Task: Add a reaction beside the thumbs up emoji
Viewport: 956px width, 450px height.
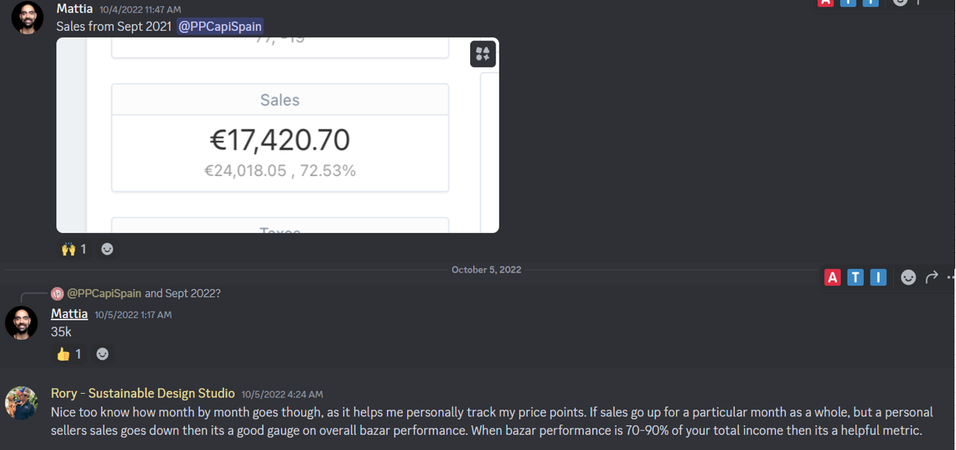Action: point(102,354)
